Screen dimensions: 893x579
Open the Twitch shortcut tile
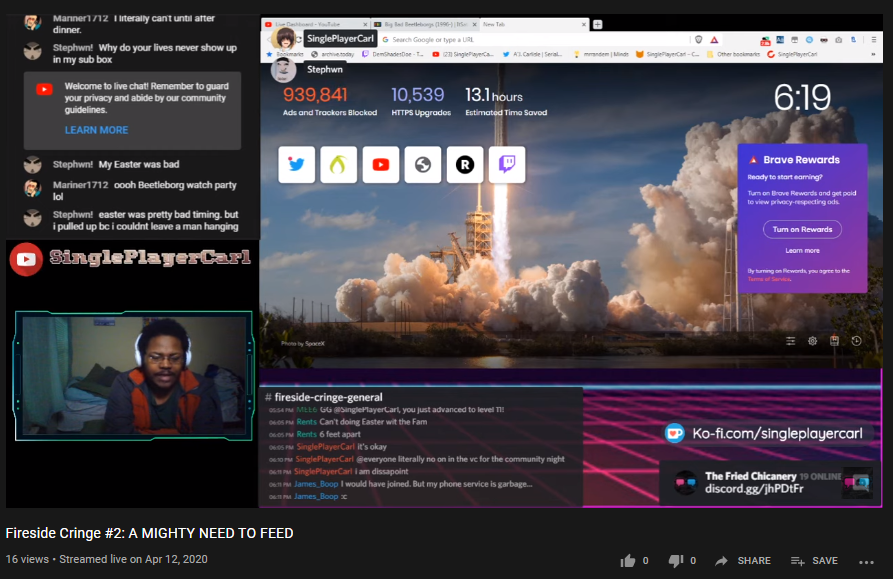point(507,165)
